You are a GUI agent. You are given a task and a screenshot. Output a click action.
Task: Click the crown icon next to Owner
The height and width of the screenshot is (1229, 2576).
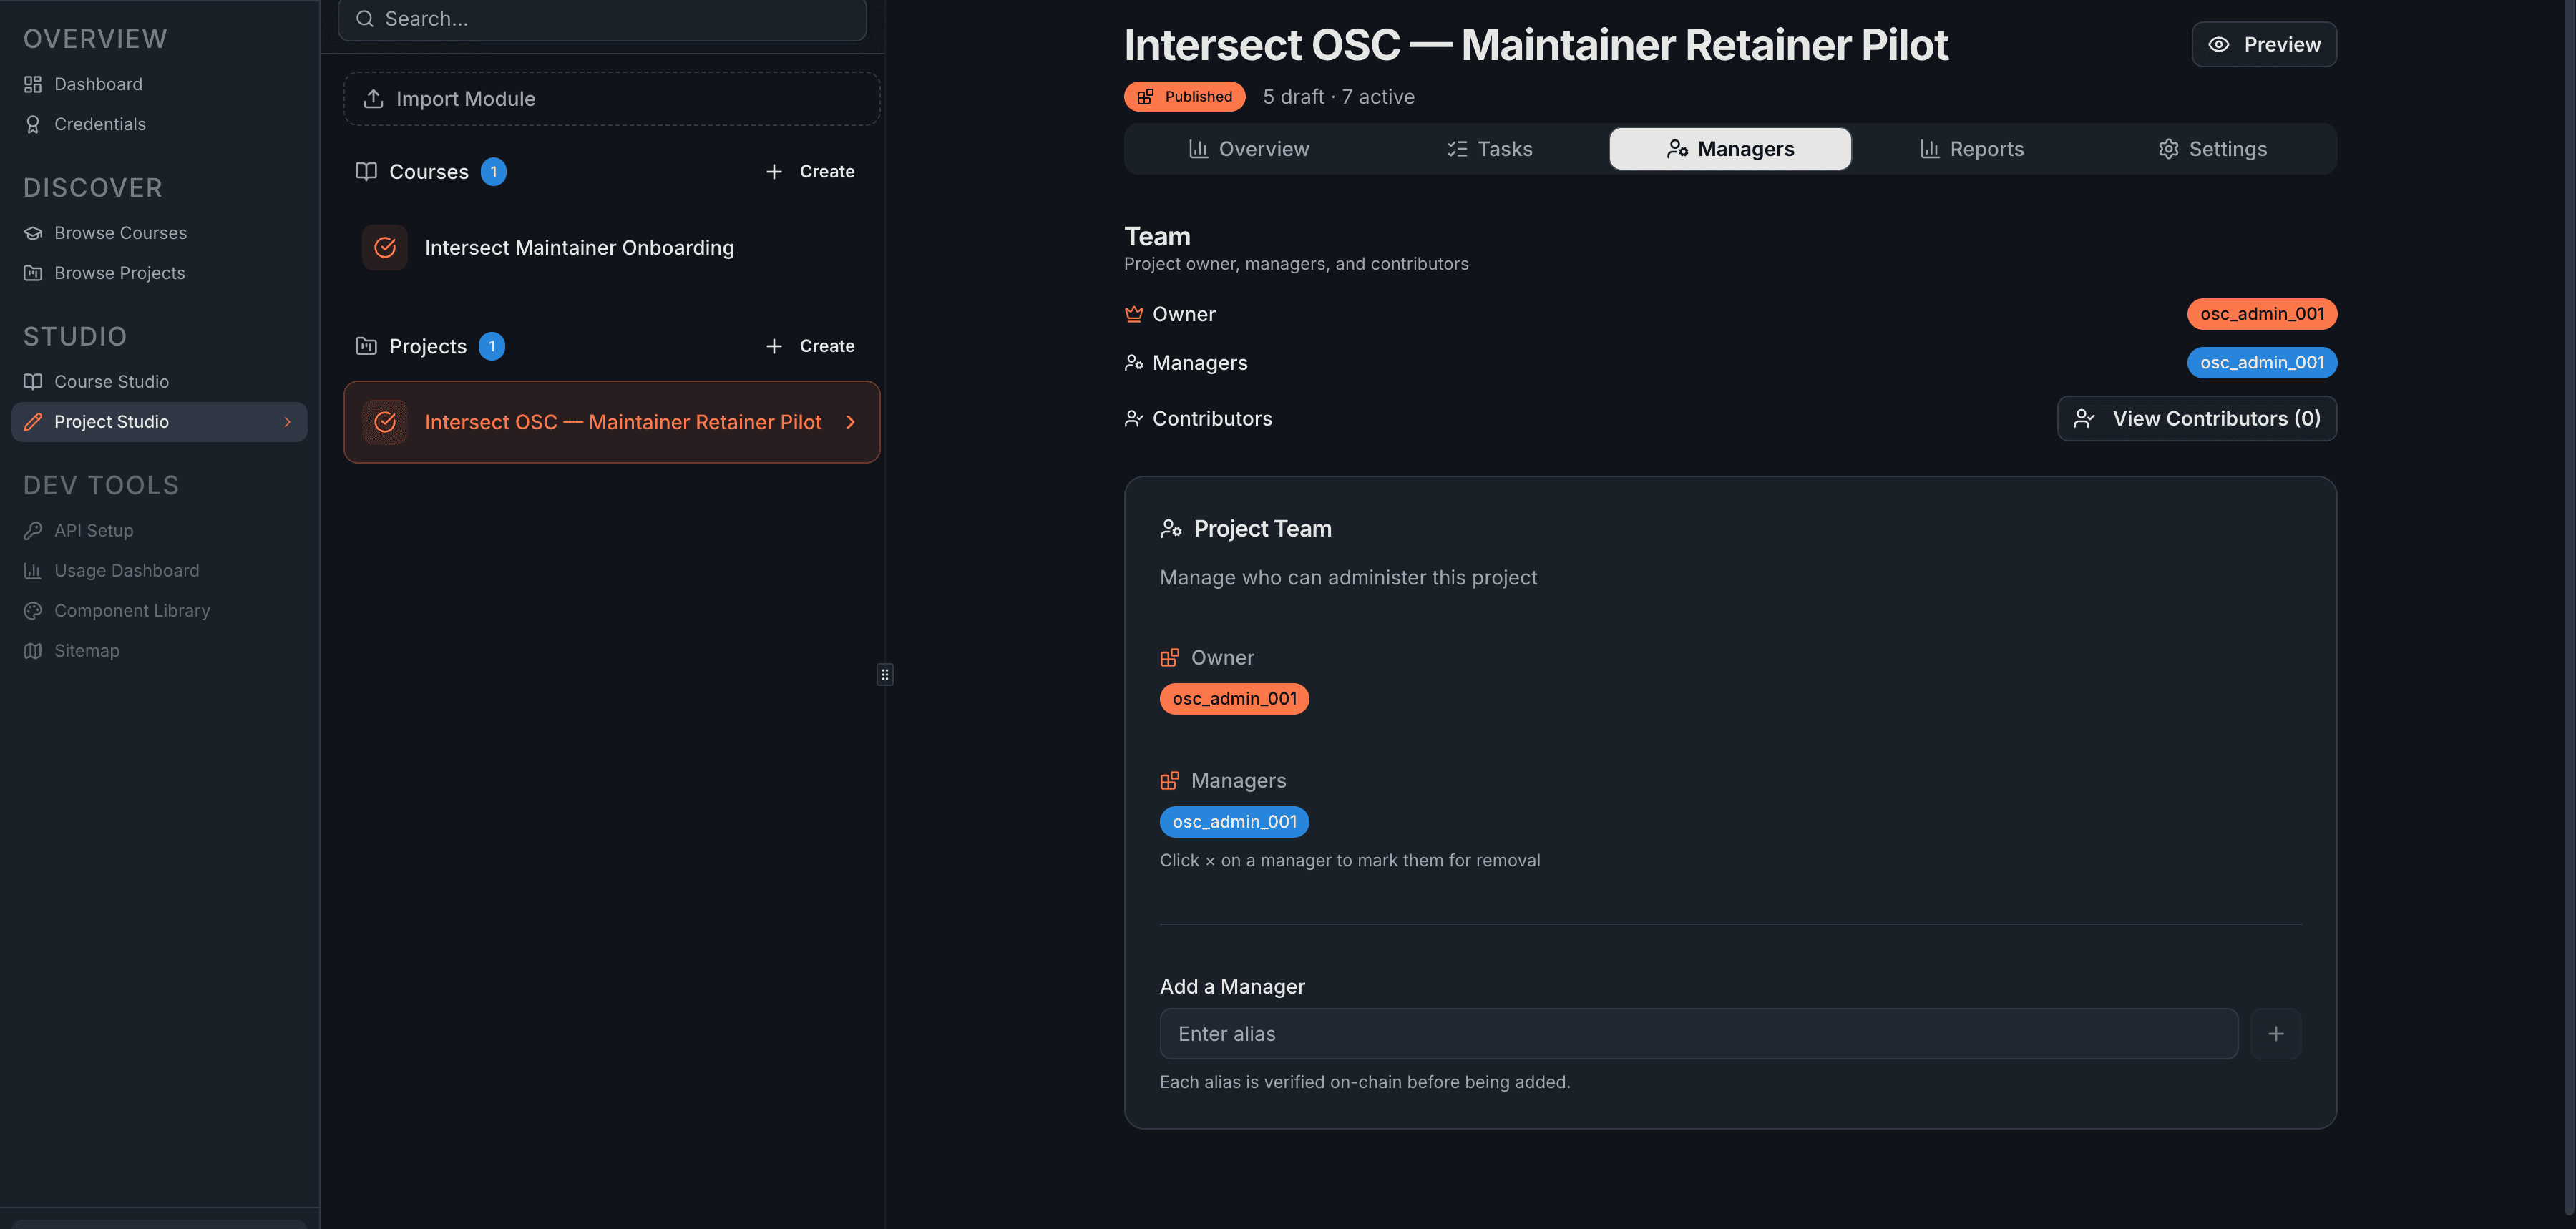(x=1133, y=313)
